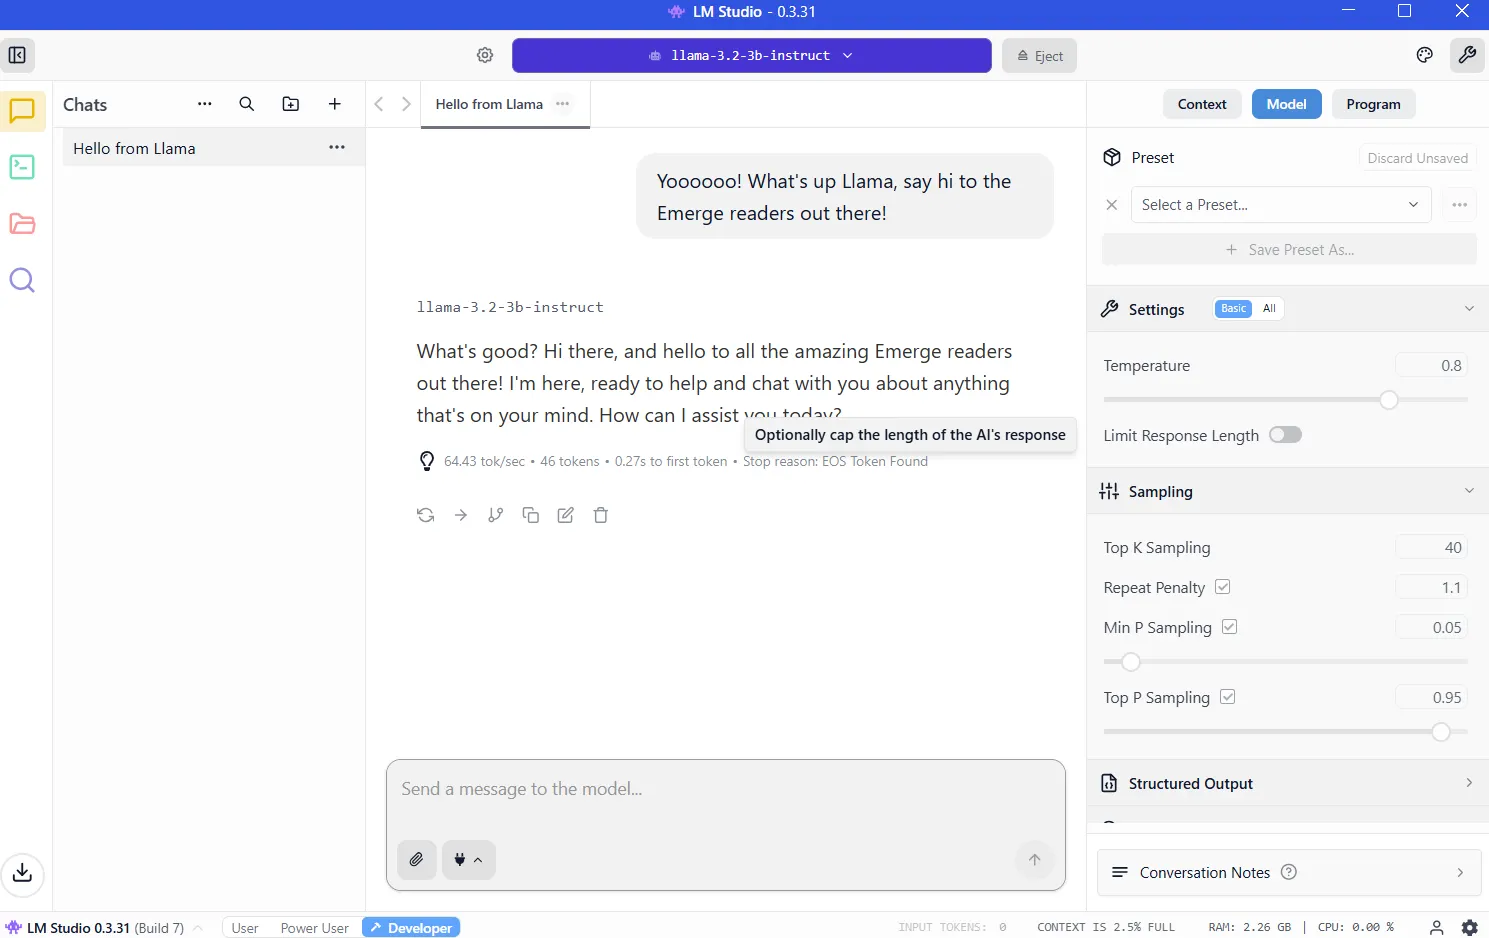Open the Select a Preset dropdown

tap(1278, 204)
